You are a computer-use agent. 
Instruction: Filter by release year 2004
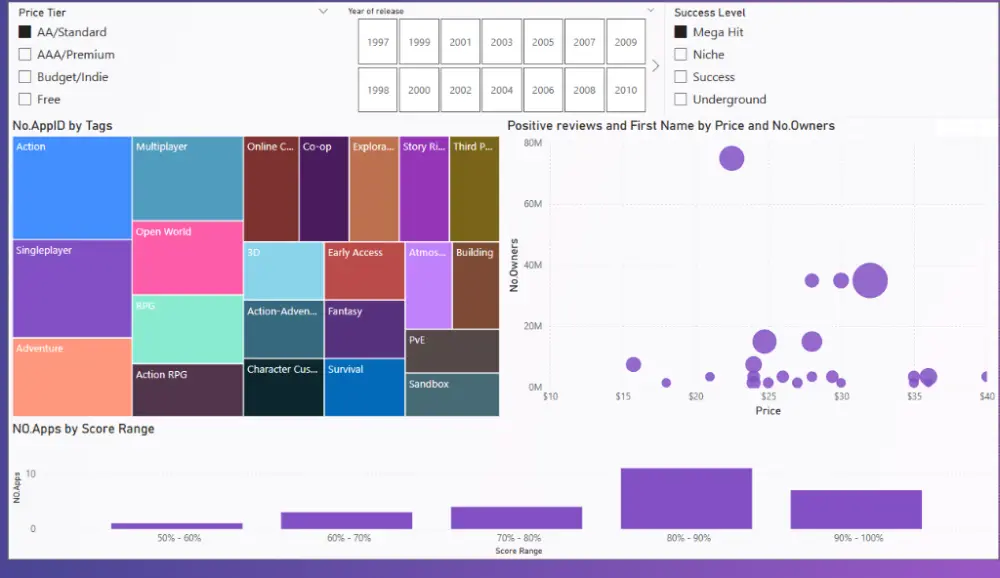[x=501, y=90]
